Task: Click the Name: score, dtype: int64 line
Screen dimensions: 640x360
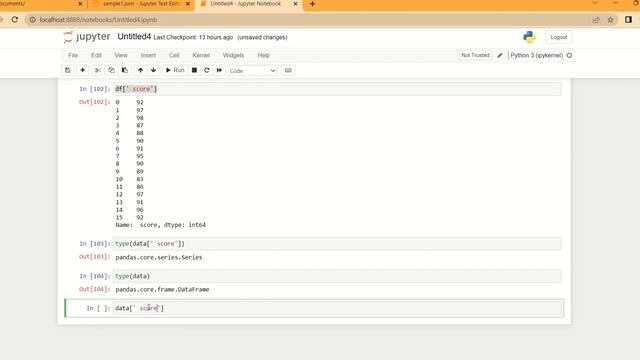Action: click(160, 225)
